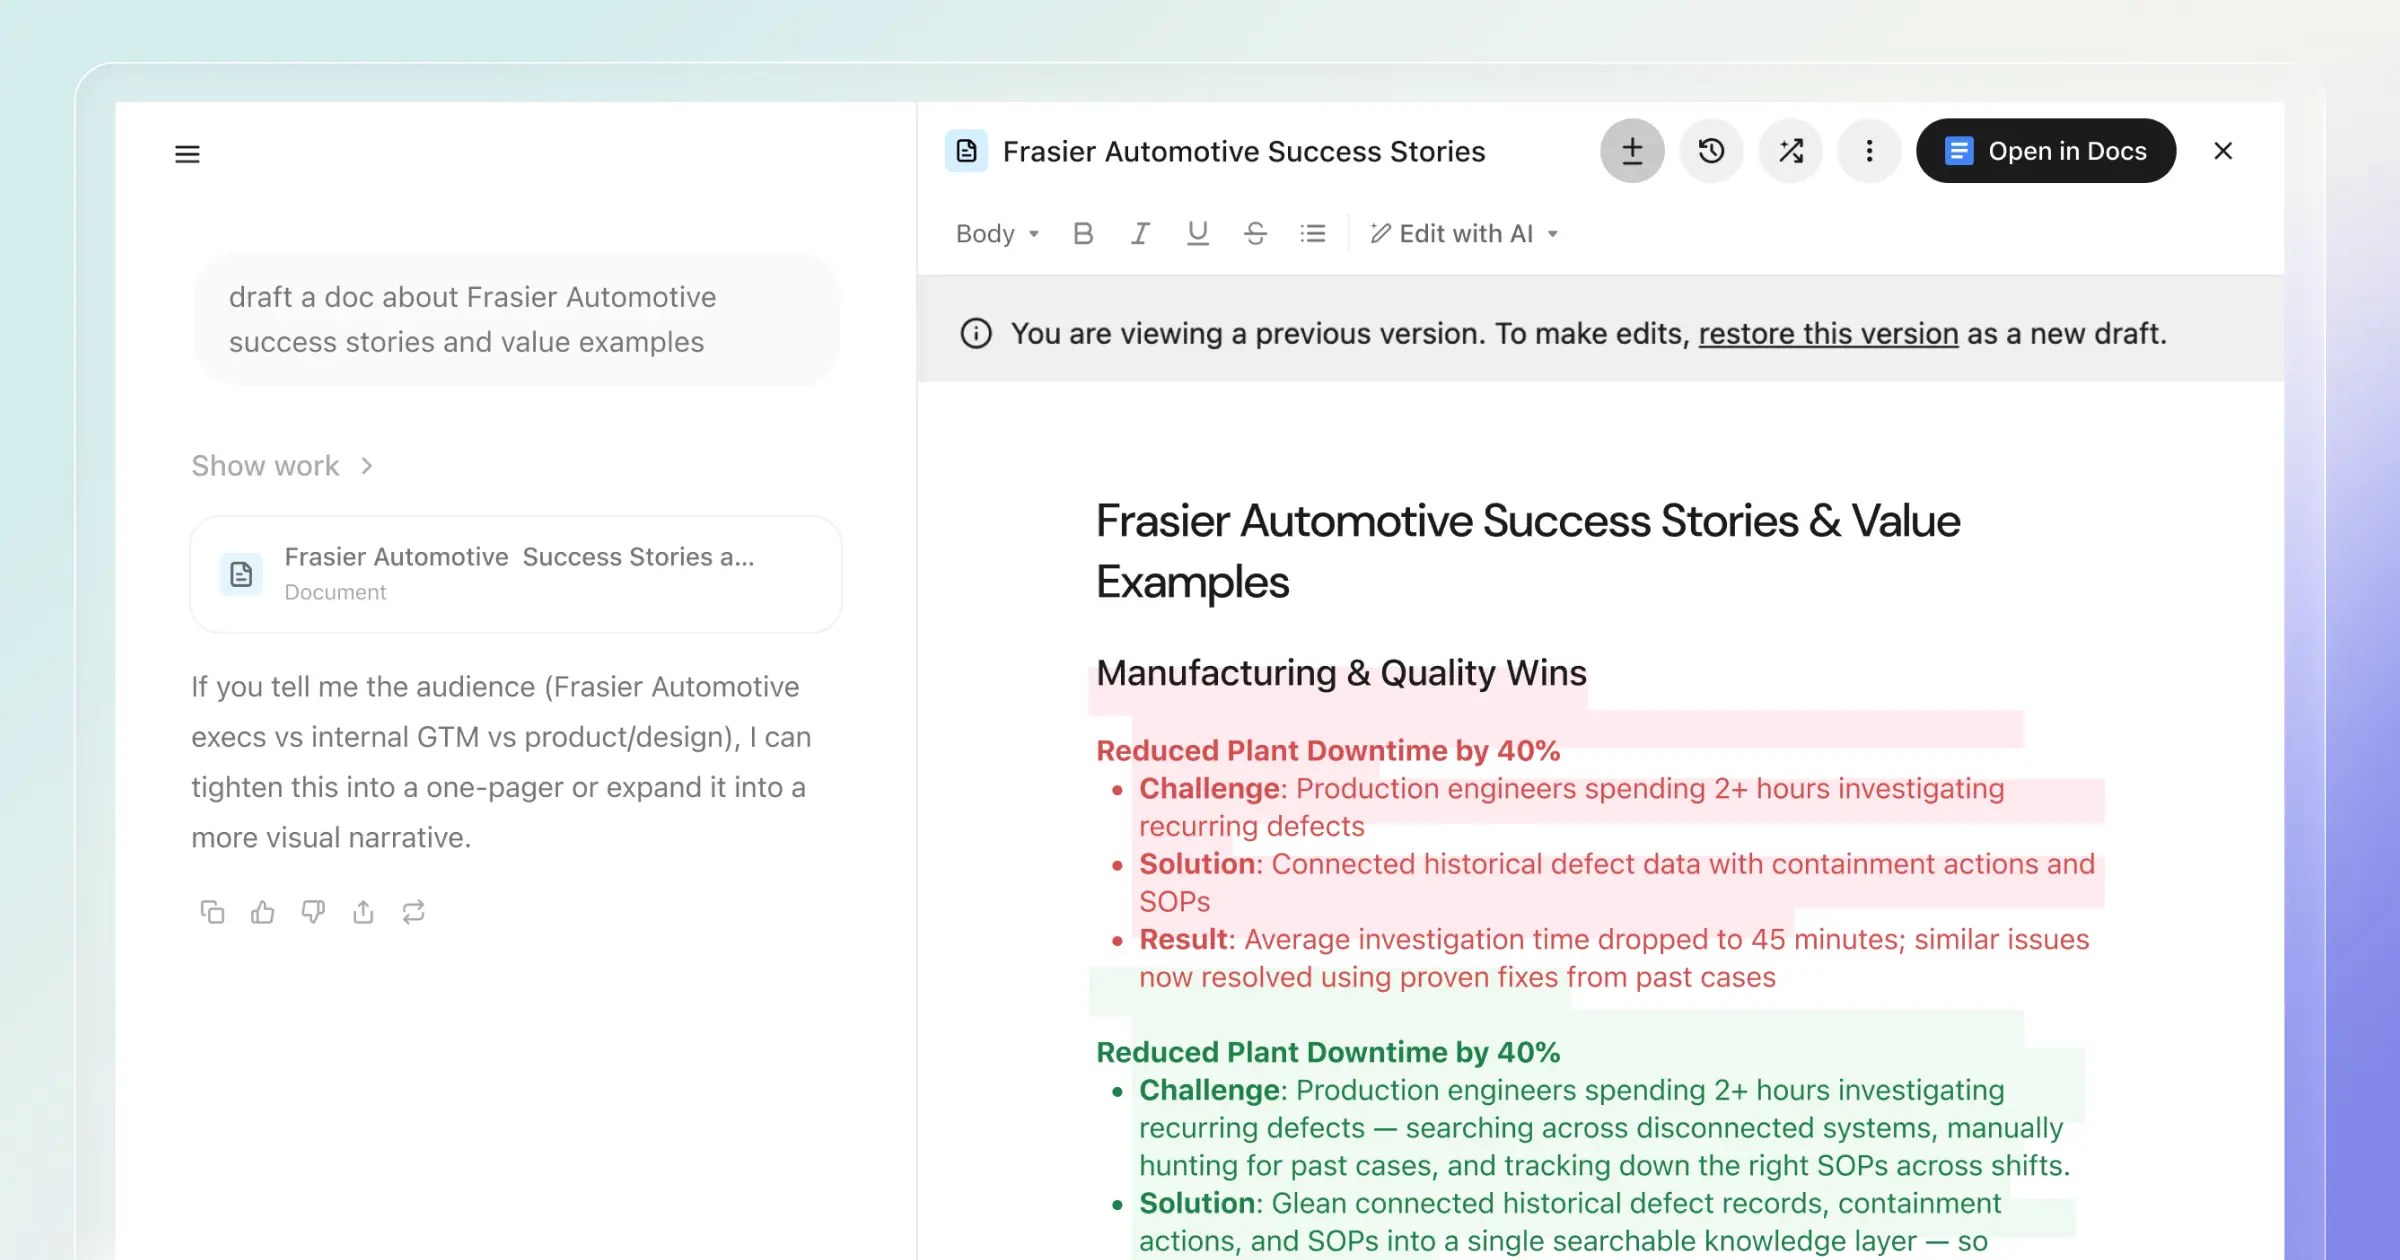Open the Frasier Automotive Success Stories document card

516,574
